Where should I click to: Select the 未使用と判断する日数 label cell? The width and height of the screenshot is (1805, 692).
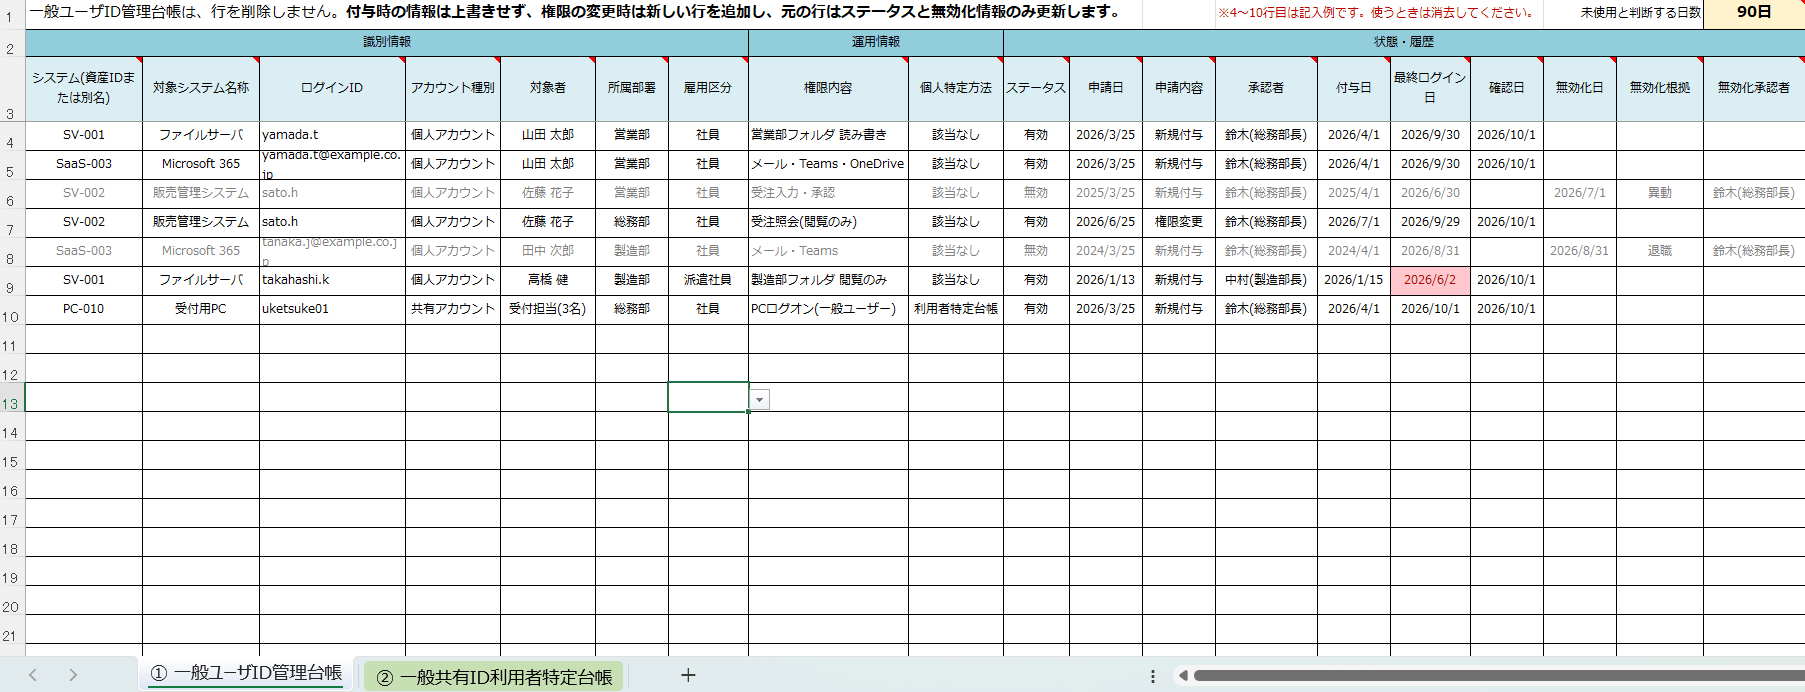(x=1640, y=12)
